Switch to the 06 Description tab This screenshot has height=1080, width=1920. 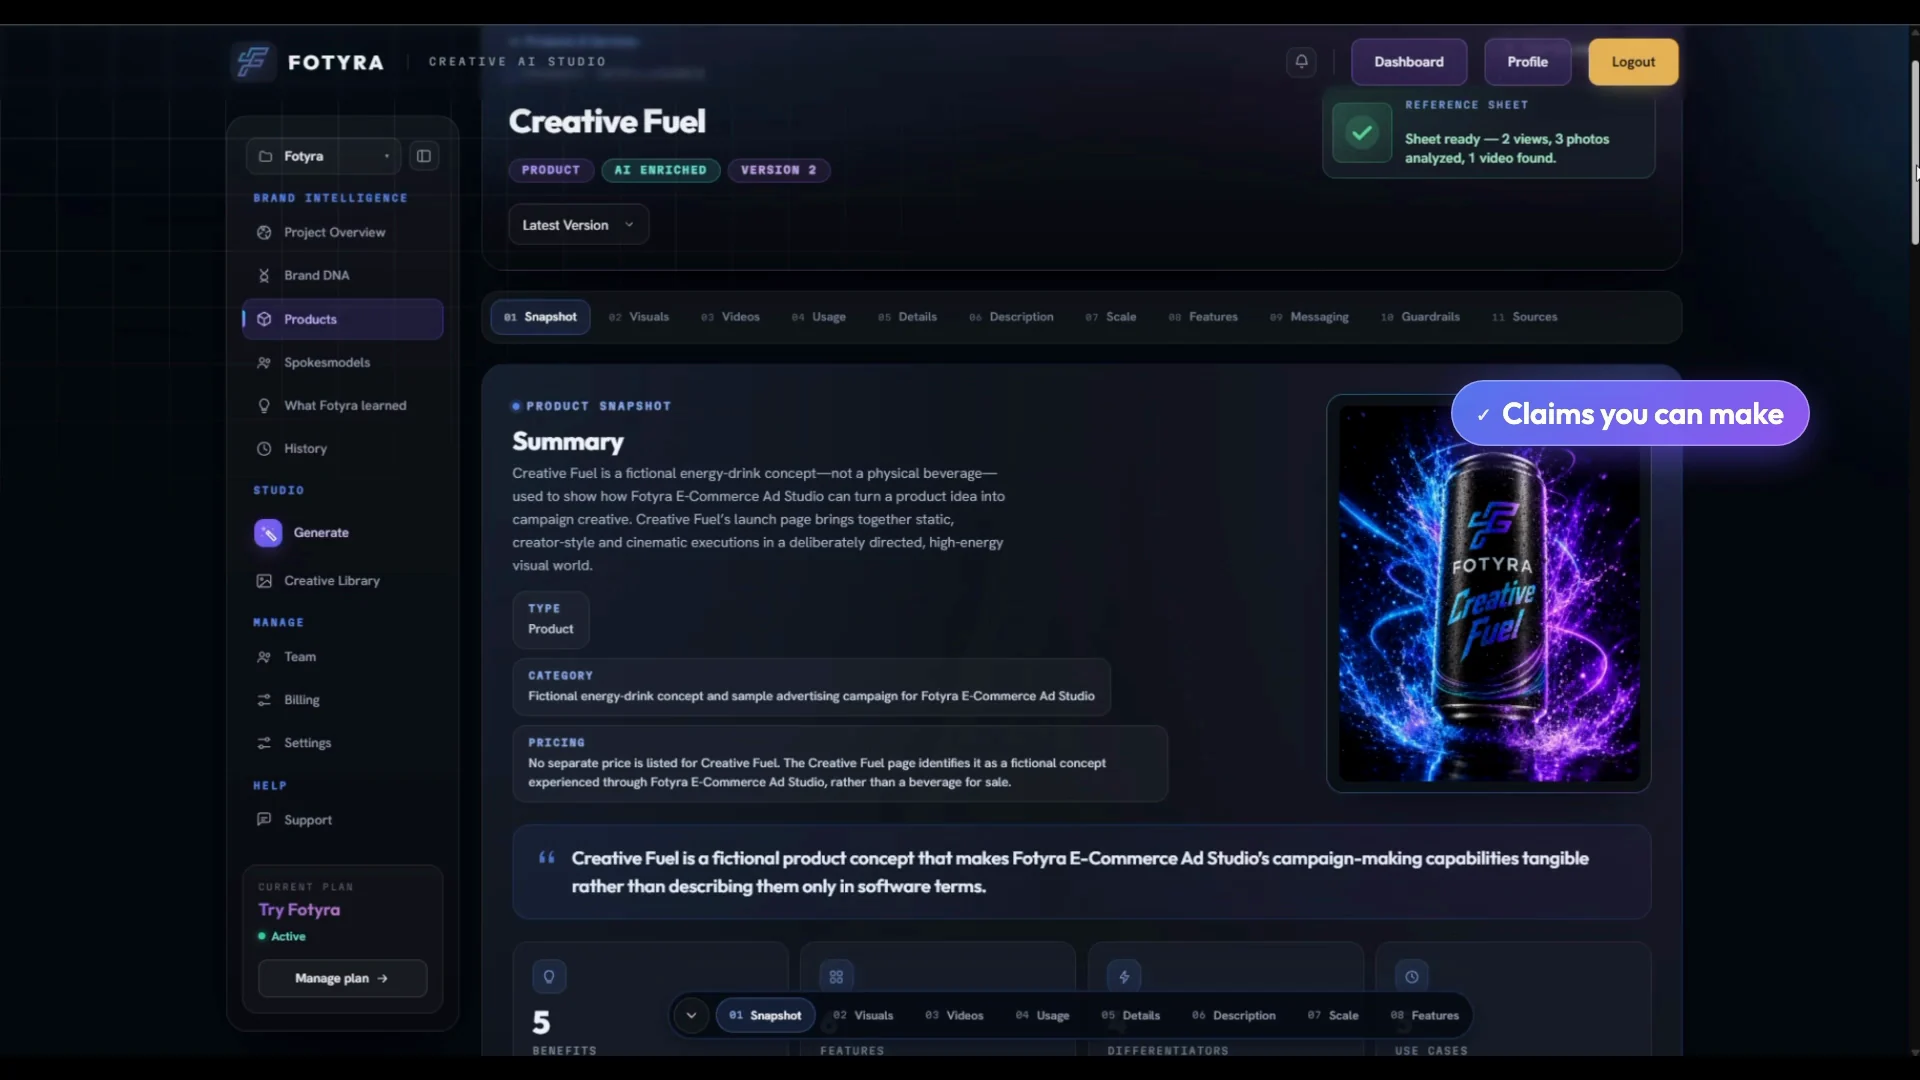pos(1011,317)
